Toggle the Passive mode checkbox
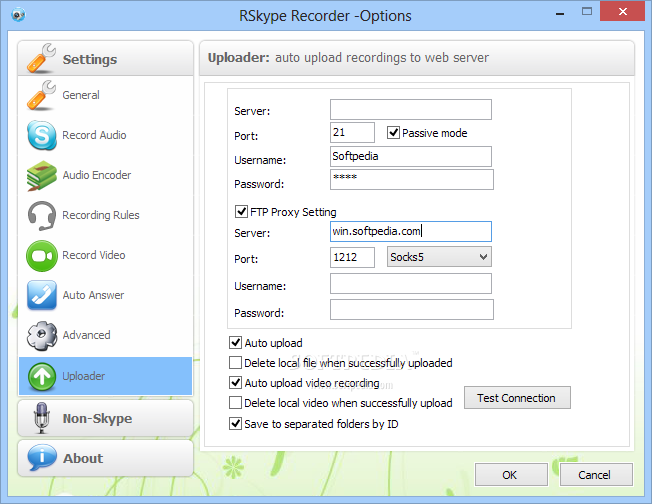This screenshot has height=504, width=652. coord(393,133)
